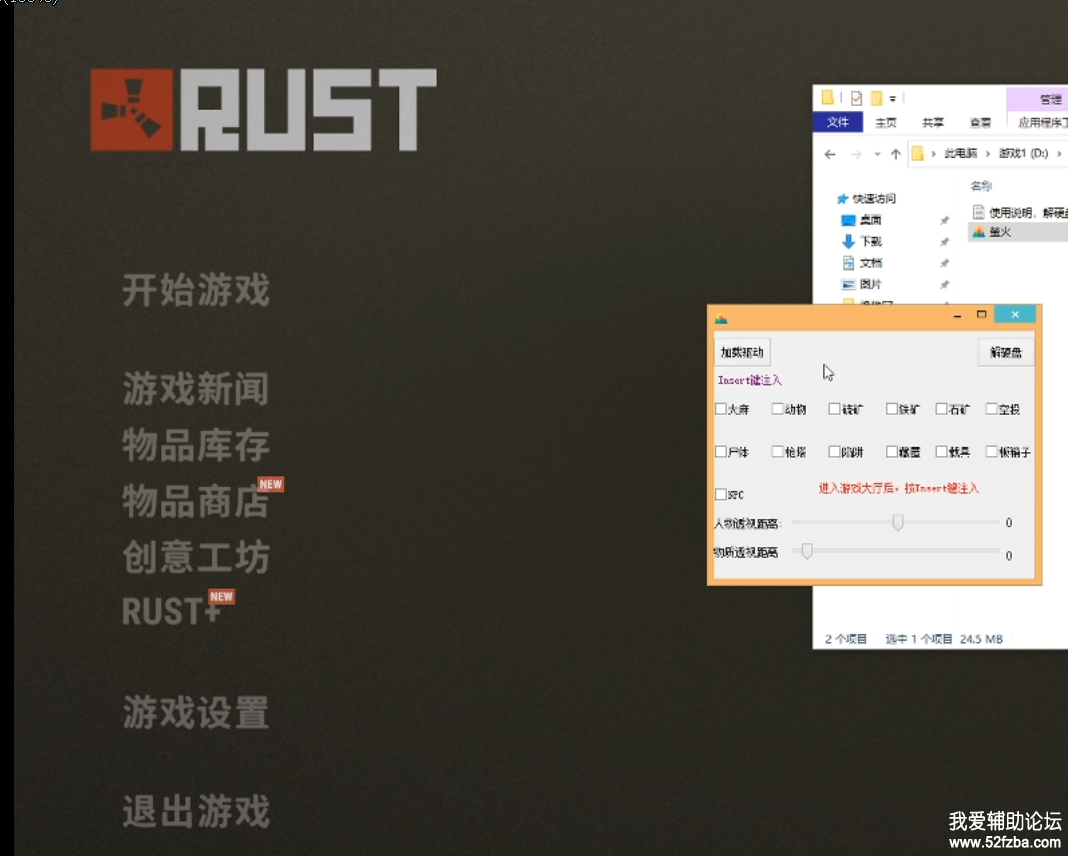This screenshot has height=856, width=1068.
Task: Open 游戏设置 from the Rust menu
Action: coord(196,714)
